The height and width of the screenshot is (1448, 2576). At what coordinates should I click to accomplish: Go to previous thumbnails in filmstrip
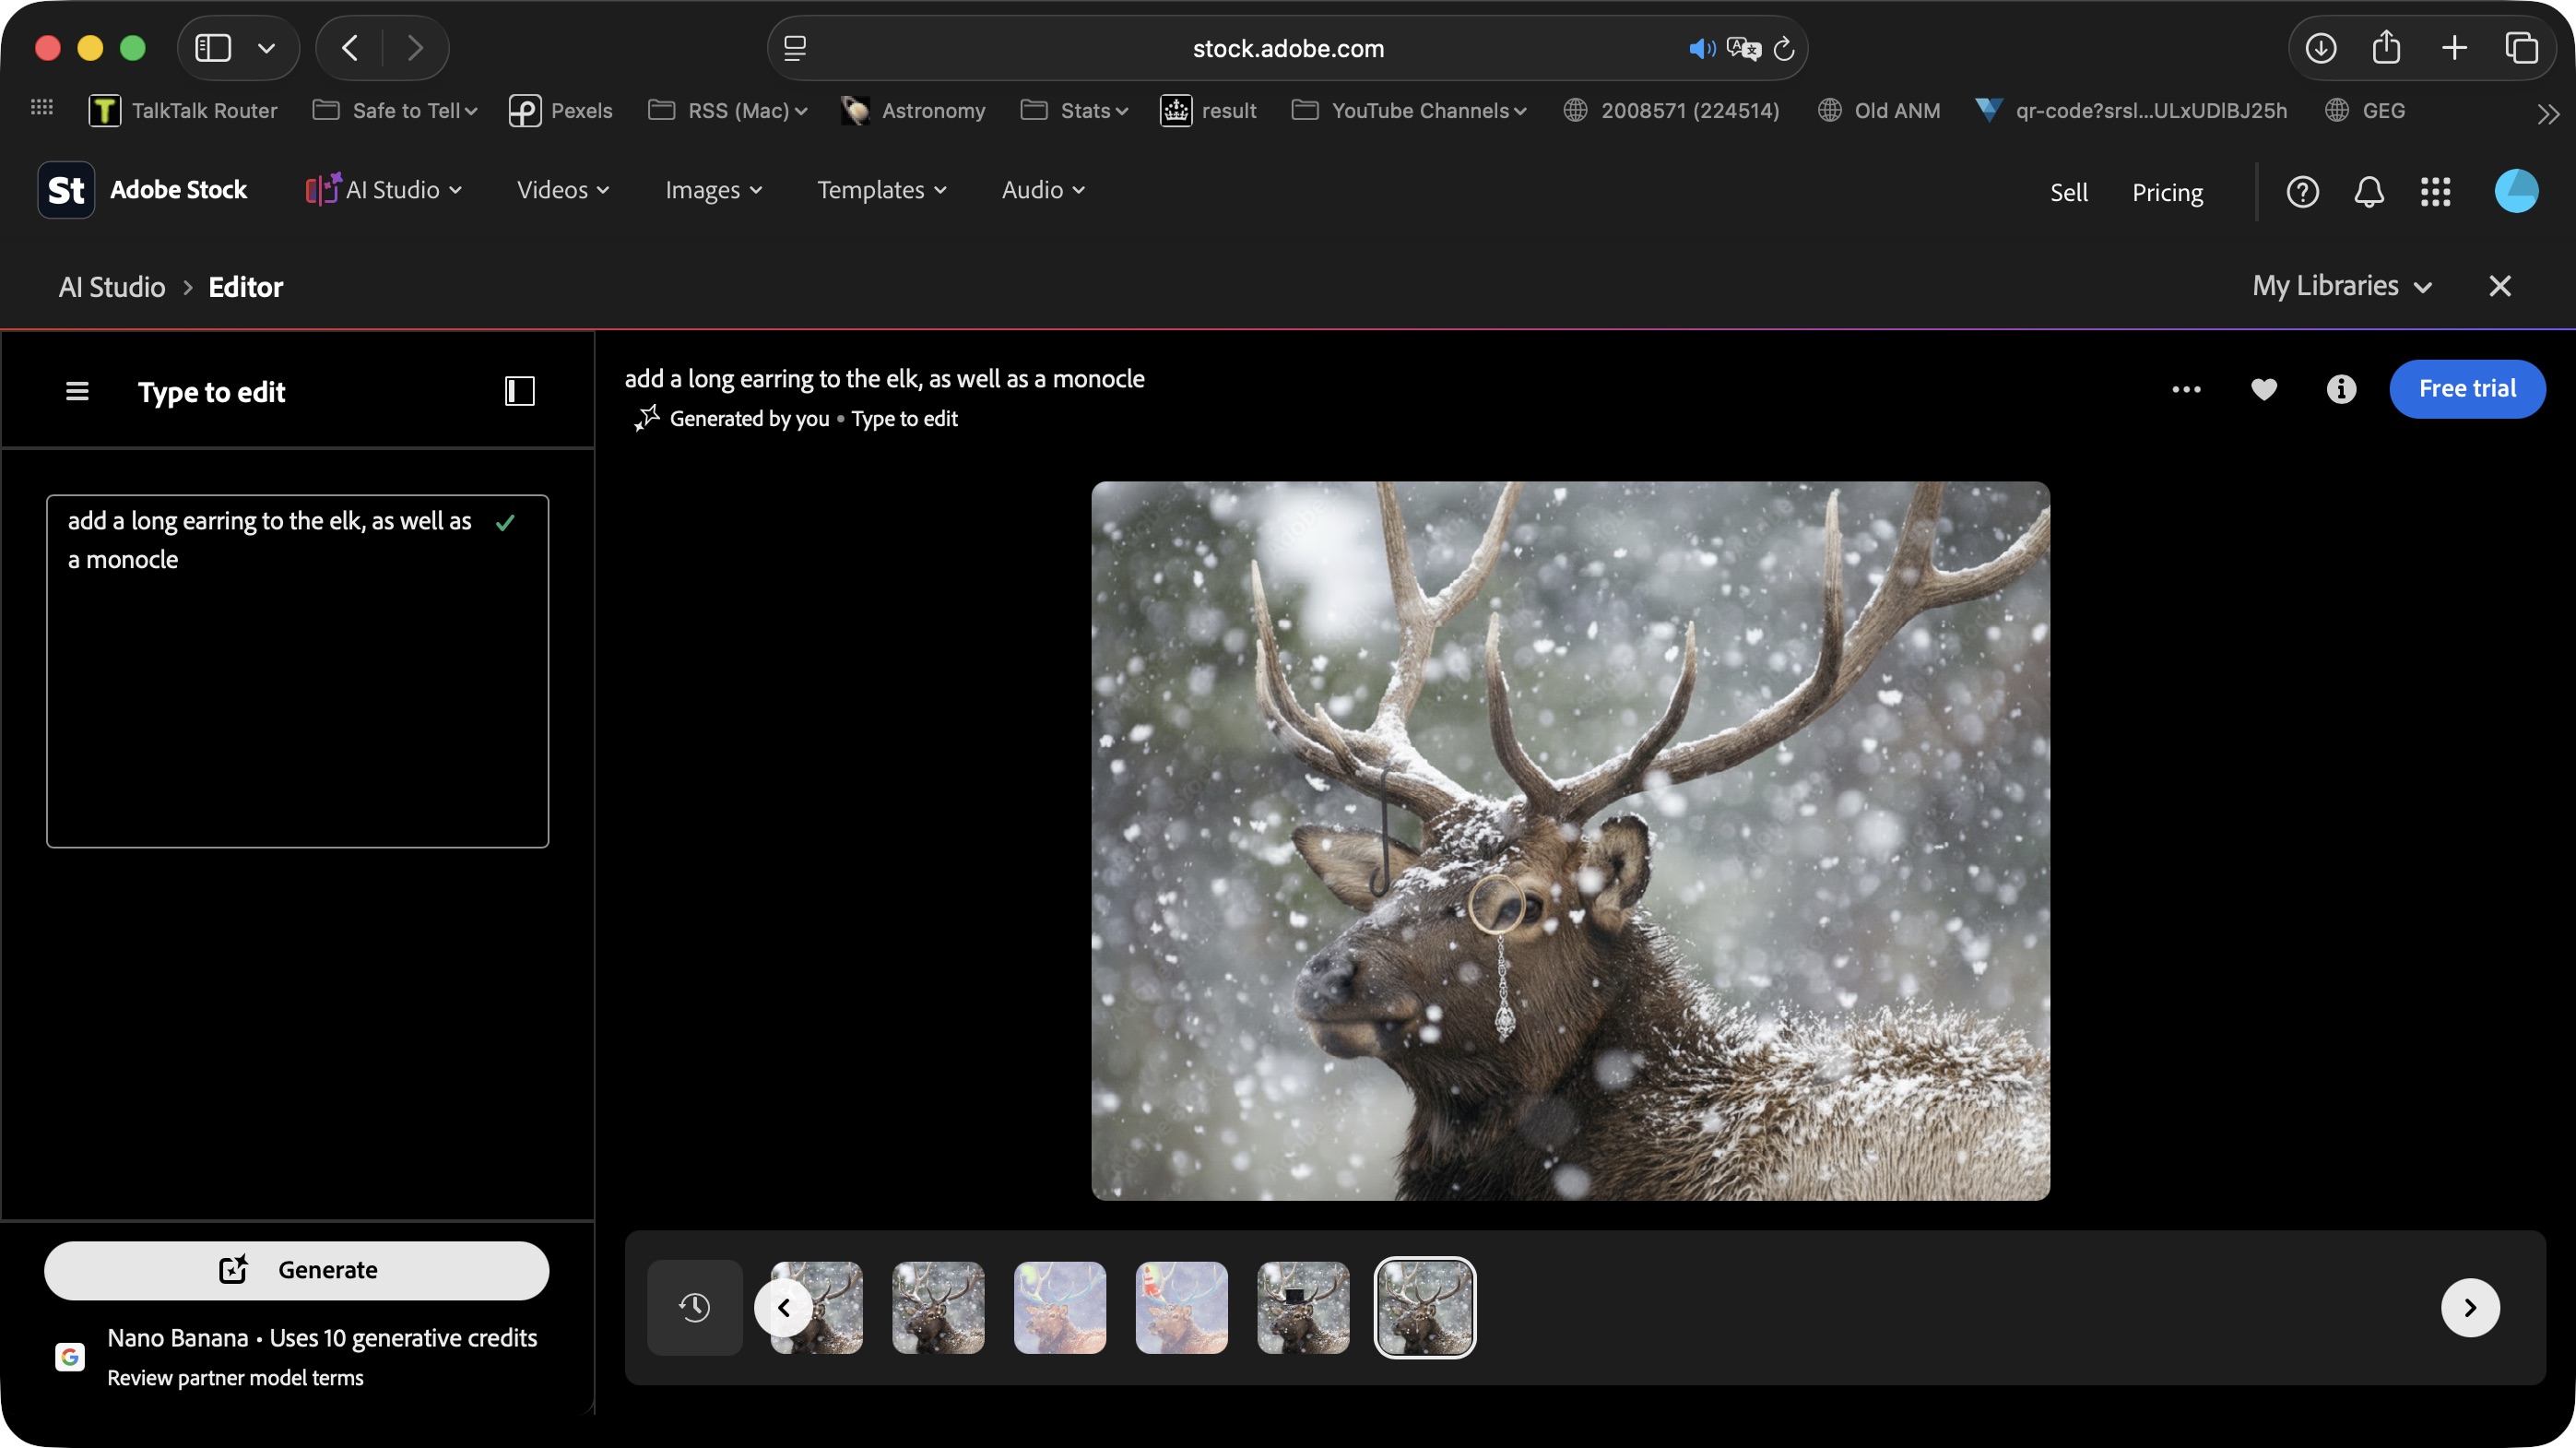[784, 1307]
